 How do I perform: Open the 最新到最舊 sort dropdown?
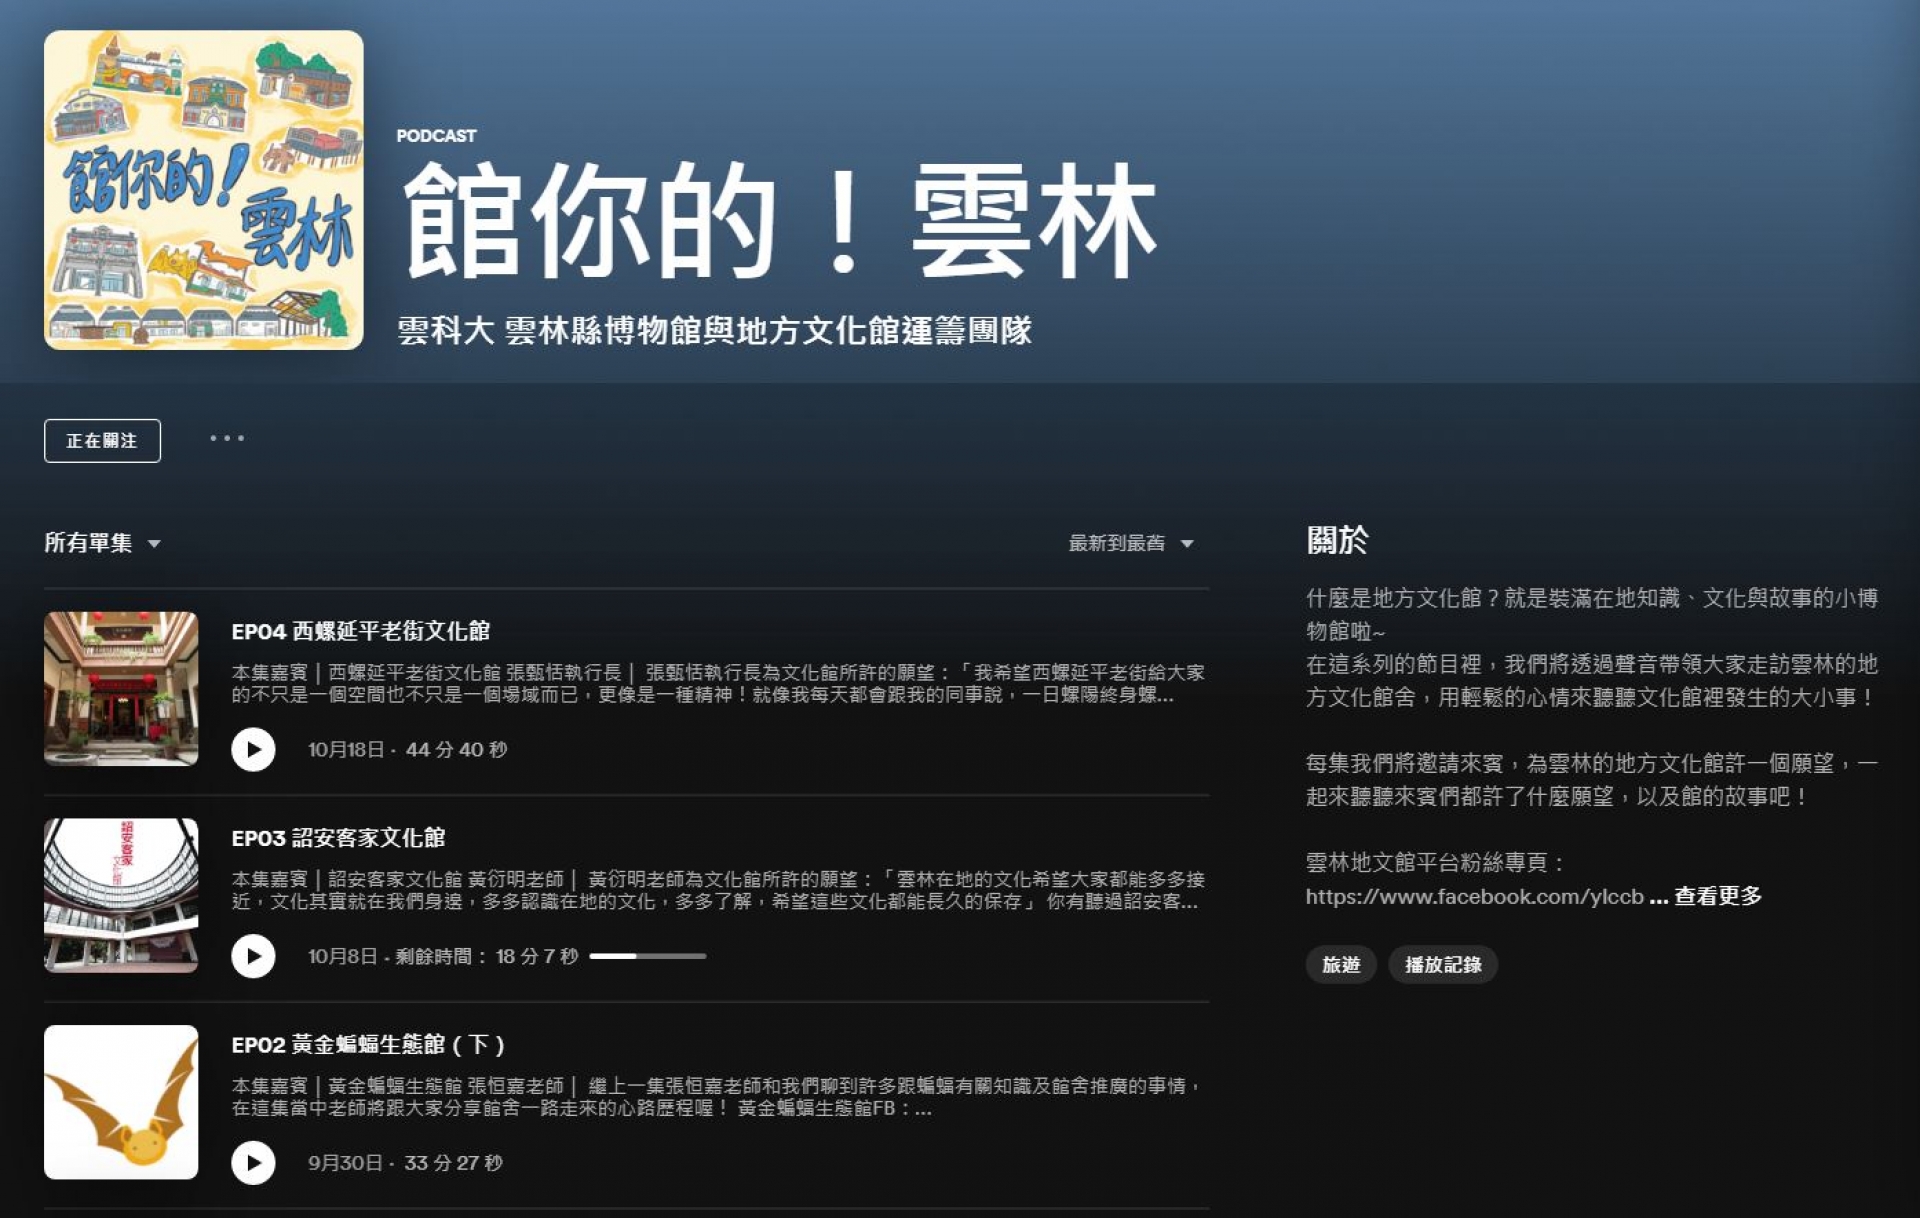coord(1130,543)
